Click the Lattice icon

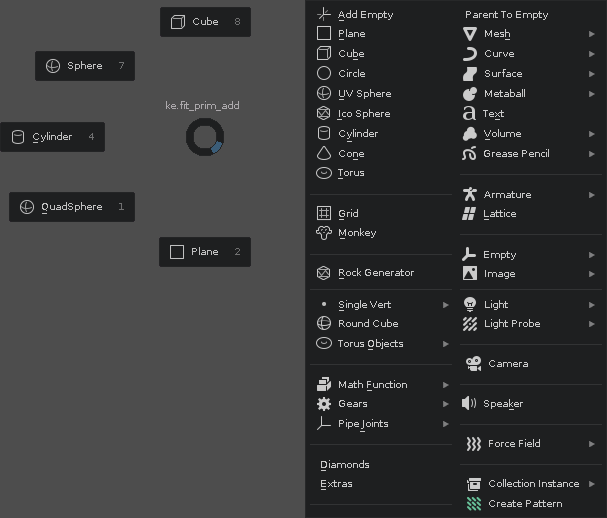(x=469, y=214)
